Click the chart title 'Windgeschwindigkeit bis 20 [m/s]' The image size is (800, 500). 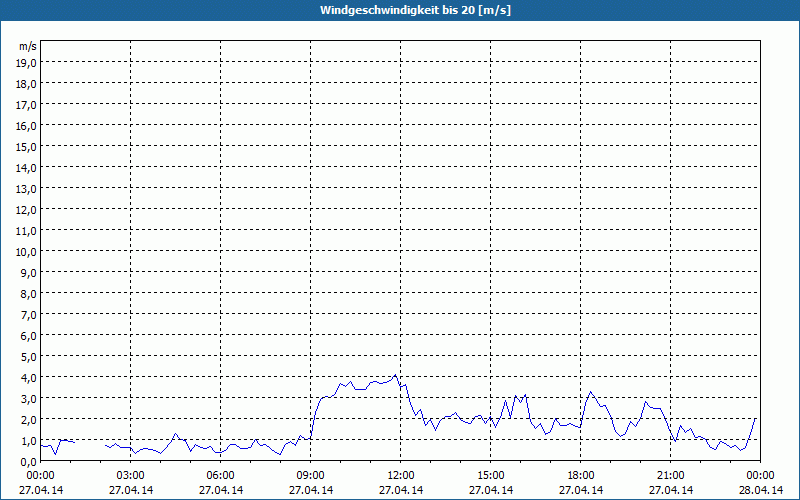tap(415, 10)
